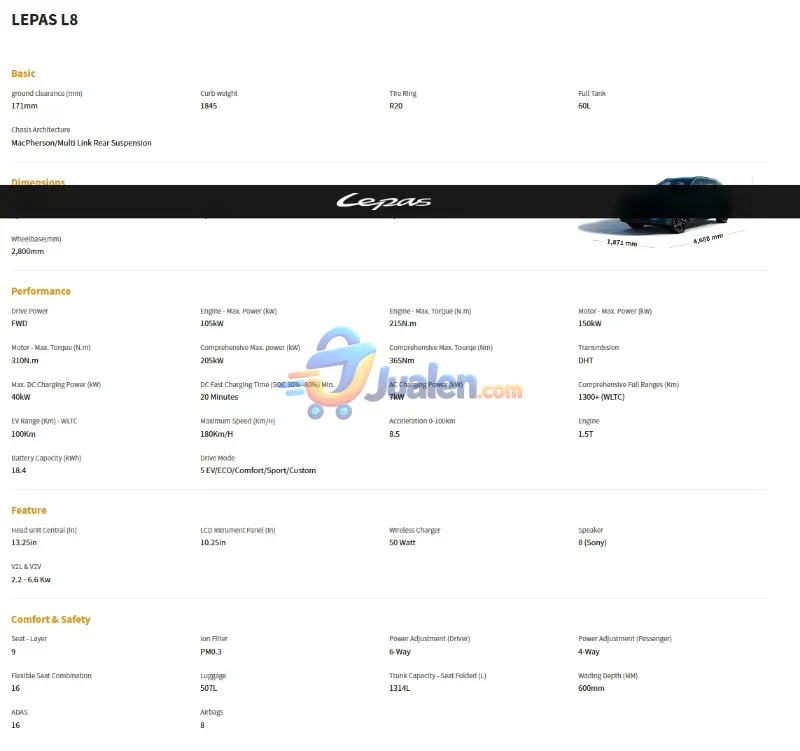Screen dimensions: 800x751
Task: Select passenger power adjustment value 4-Way
Action: coord(589,652)
